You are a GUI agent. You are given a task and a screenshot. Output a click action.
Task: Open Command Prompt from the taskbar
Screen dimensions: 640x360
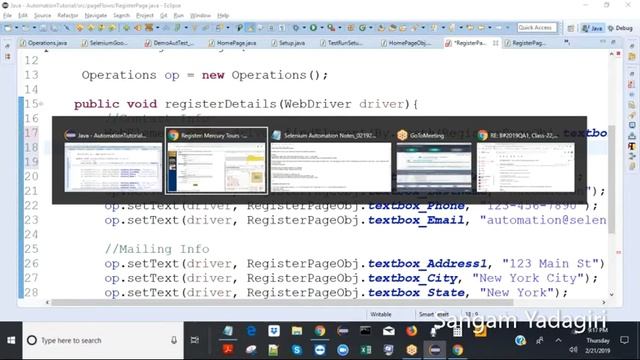point(365,331)
